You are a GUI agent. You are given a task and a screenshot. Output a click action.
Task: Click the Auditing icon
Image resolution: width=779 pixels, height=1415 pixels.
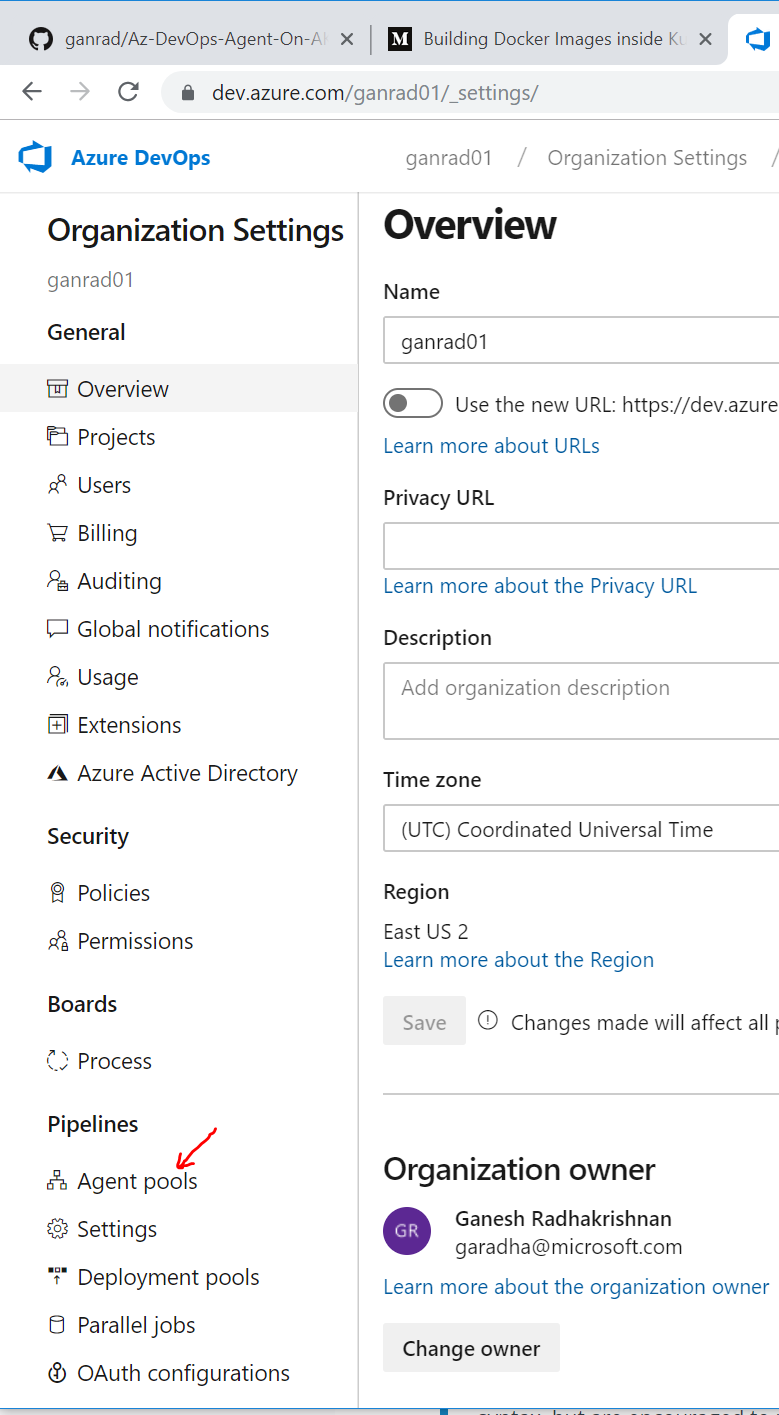pyautogui.click(x=58, y=581)
